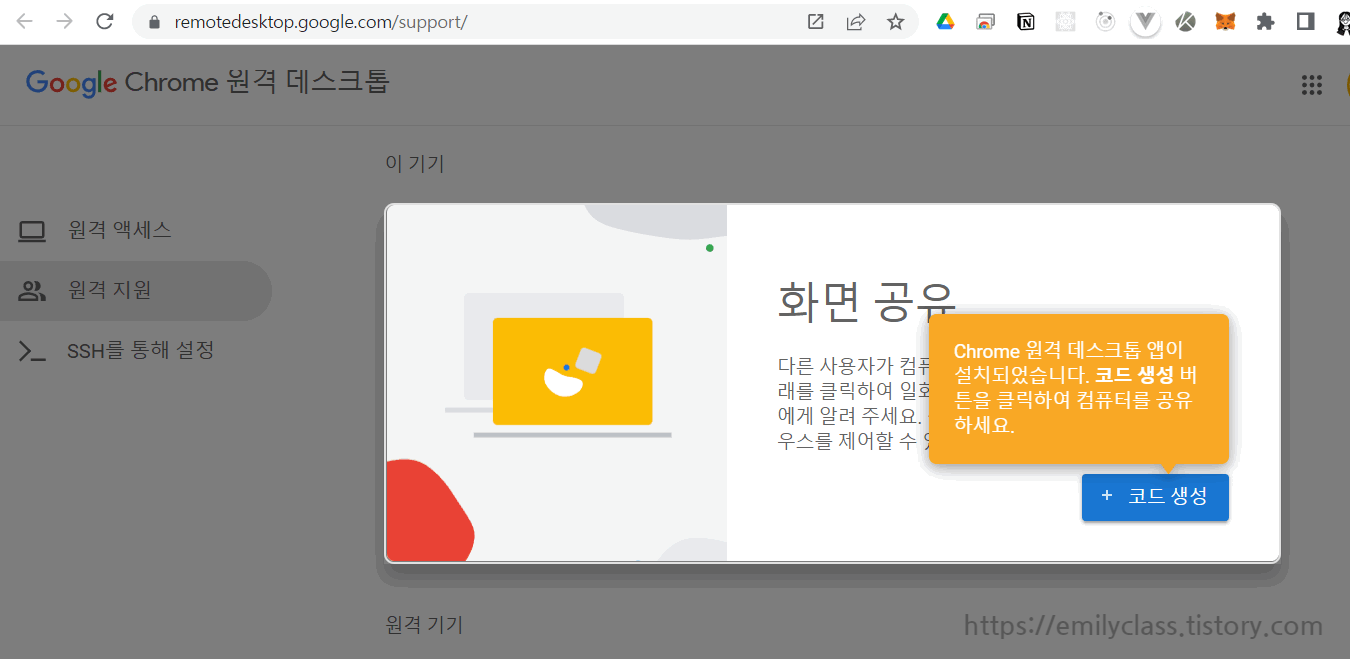This screenshot has width=1350, height=659.
Task: Click the 화면 공유 heading
Action: click(x=868, y=300)
